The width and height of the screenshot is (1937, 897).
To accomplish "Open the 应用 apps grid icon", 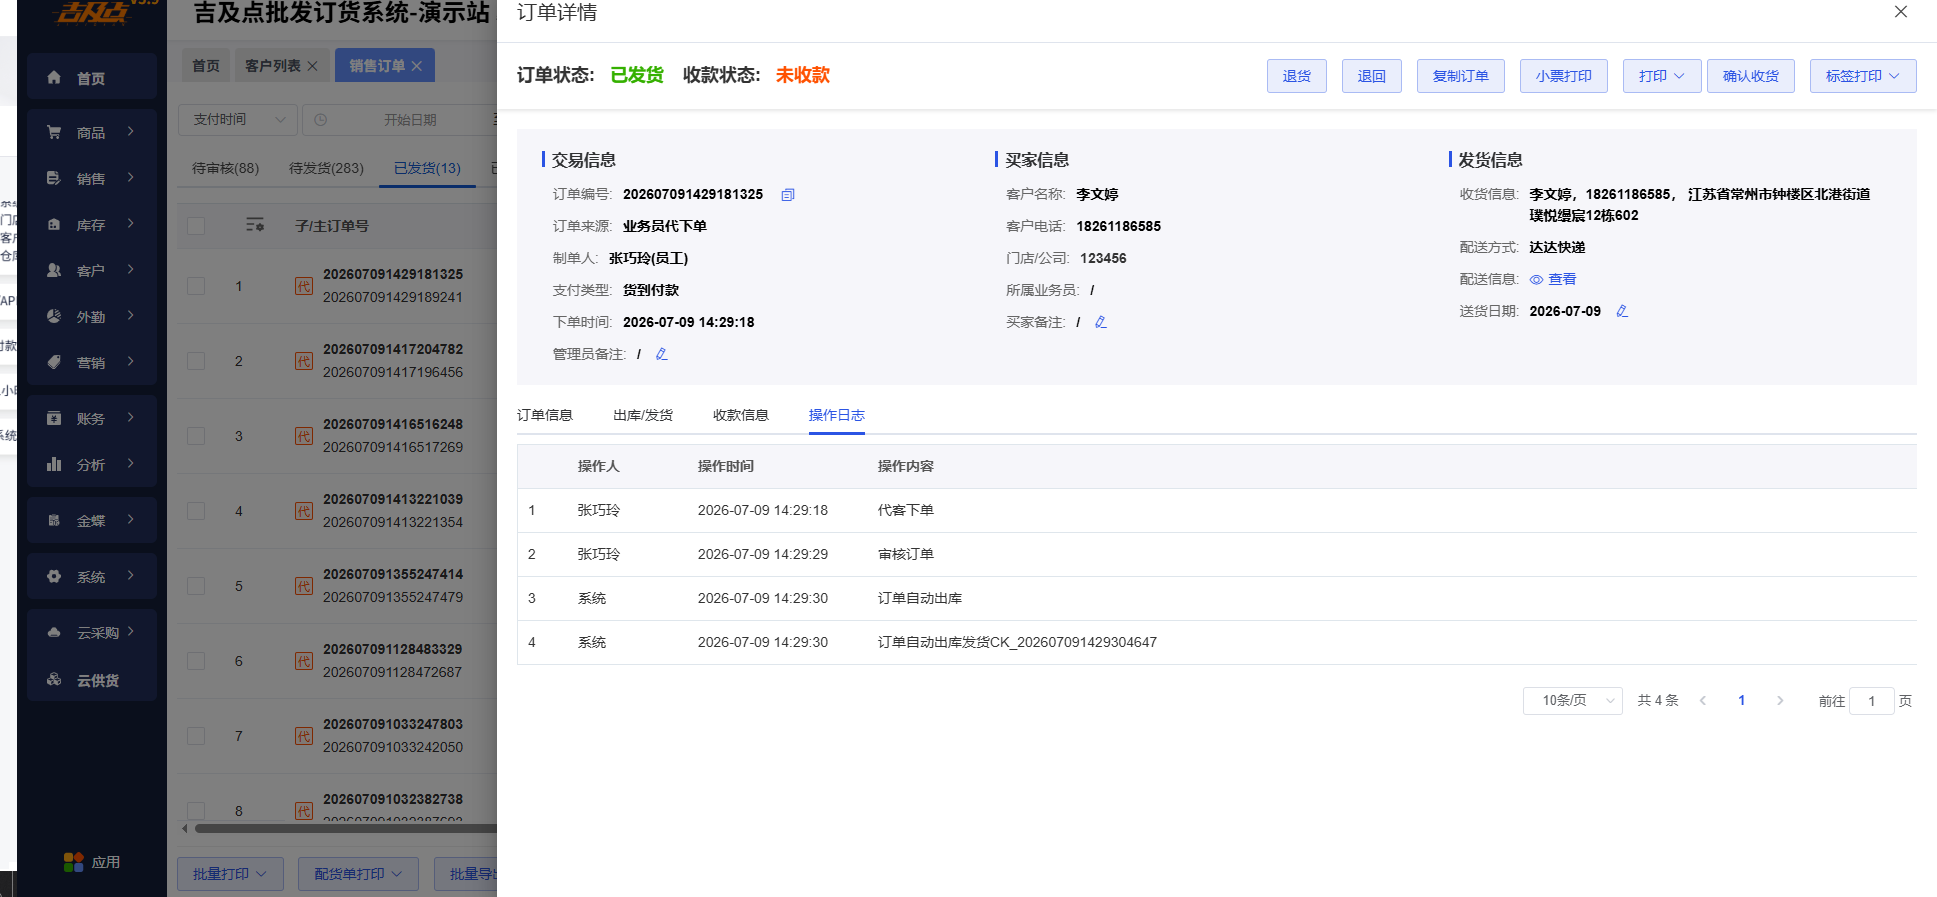I will tap(73, 862).
